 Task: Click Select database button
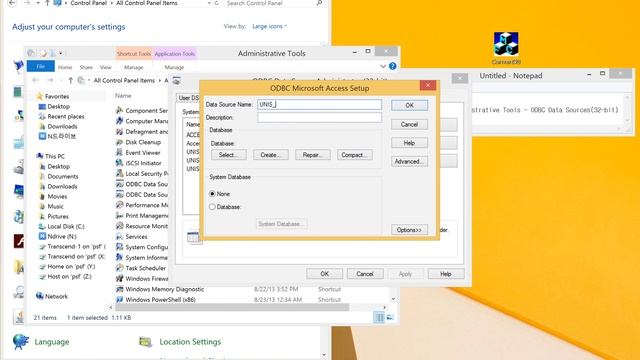pyautogui.click(x=229, y=155)
